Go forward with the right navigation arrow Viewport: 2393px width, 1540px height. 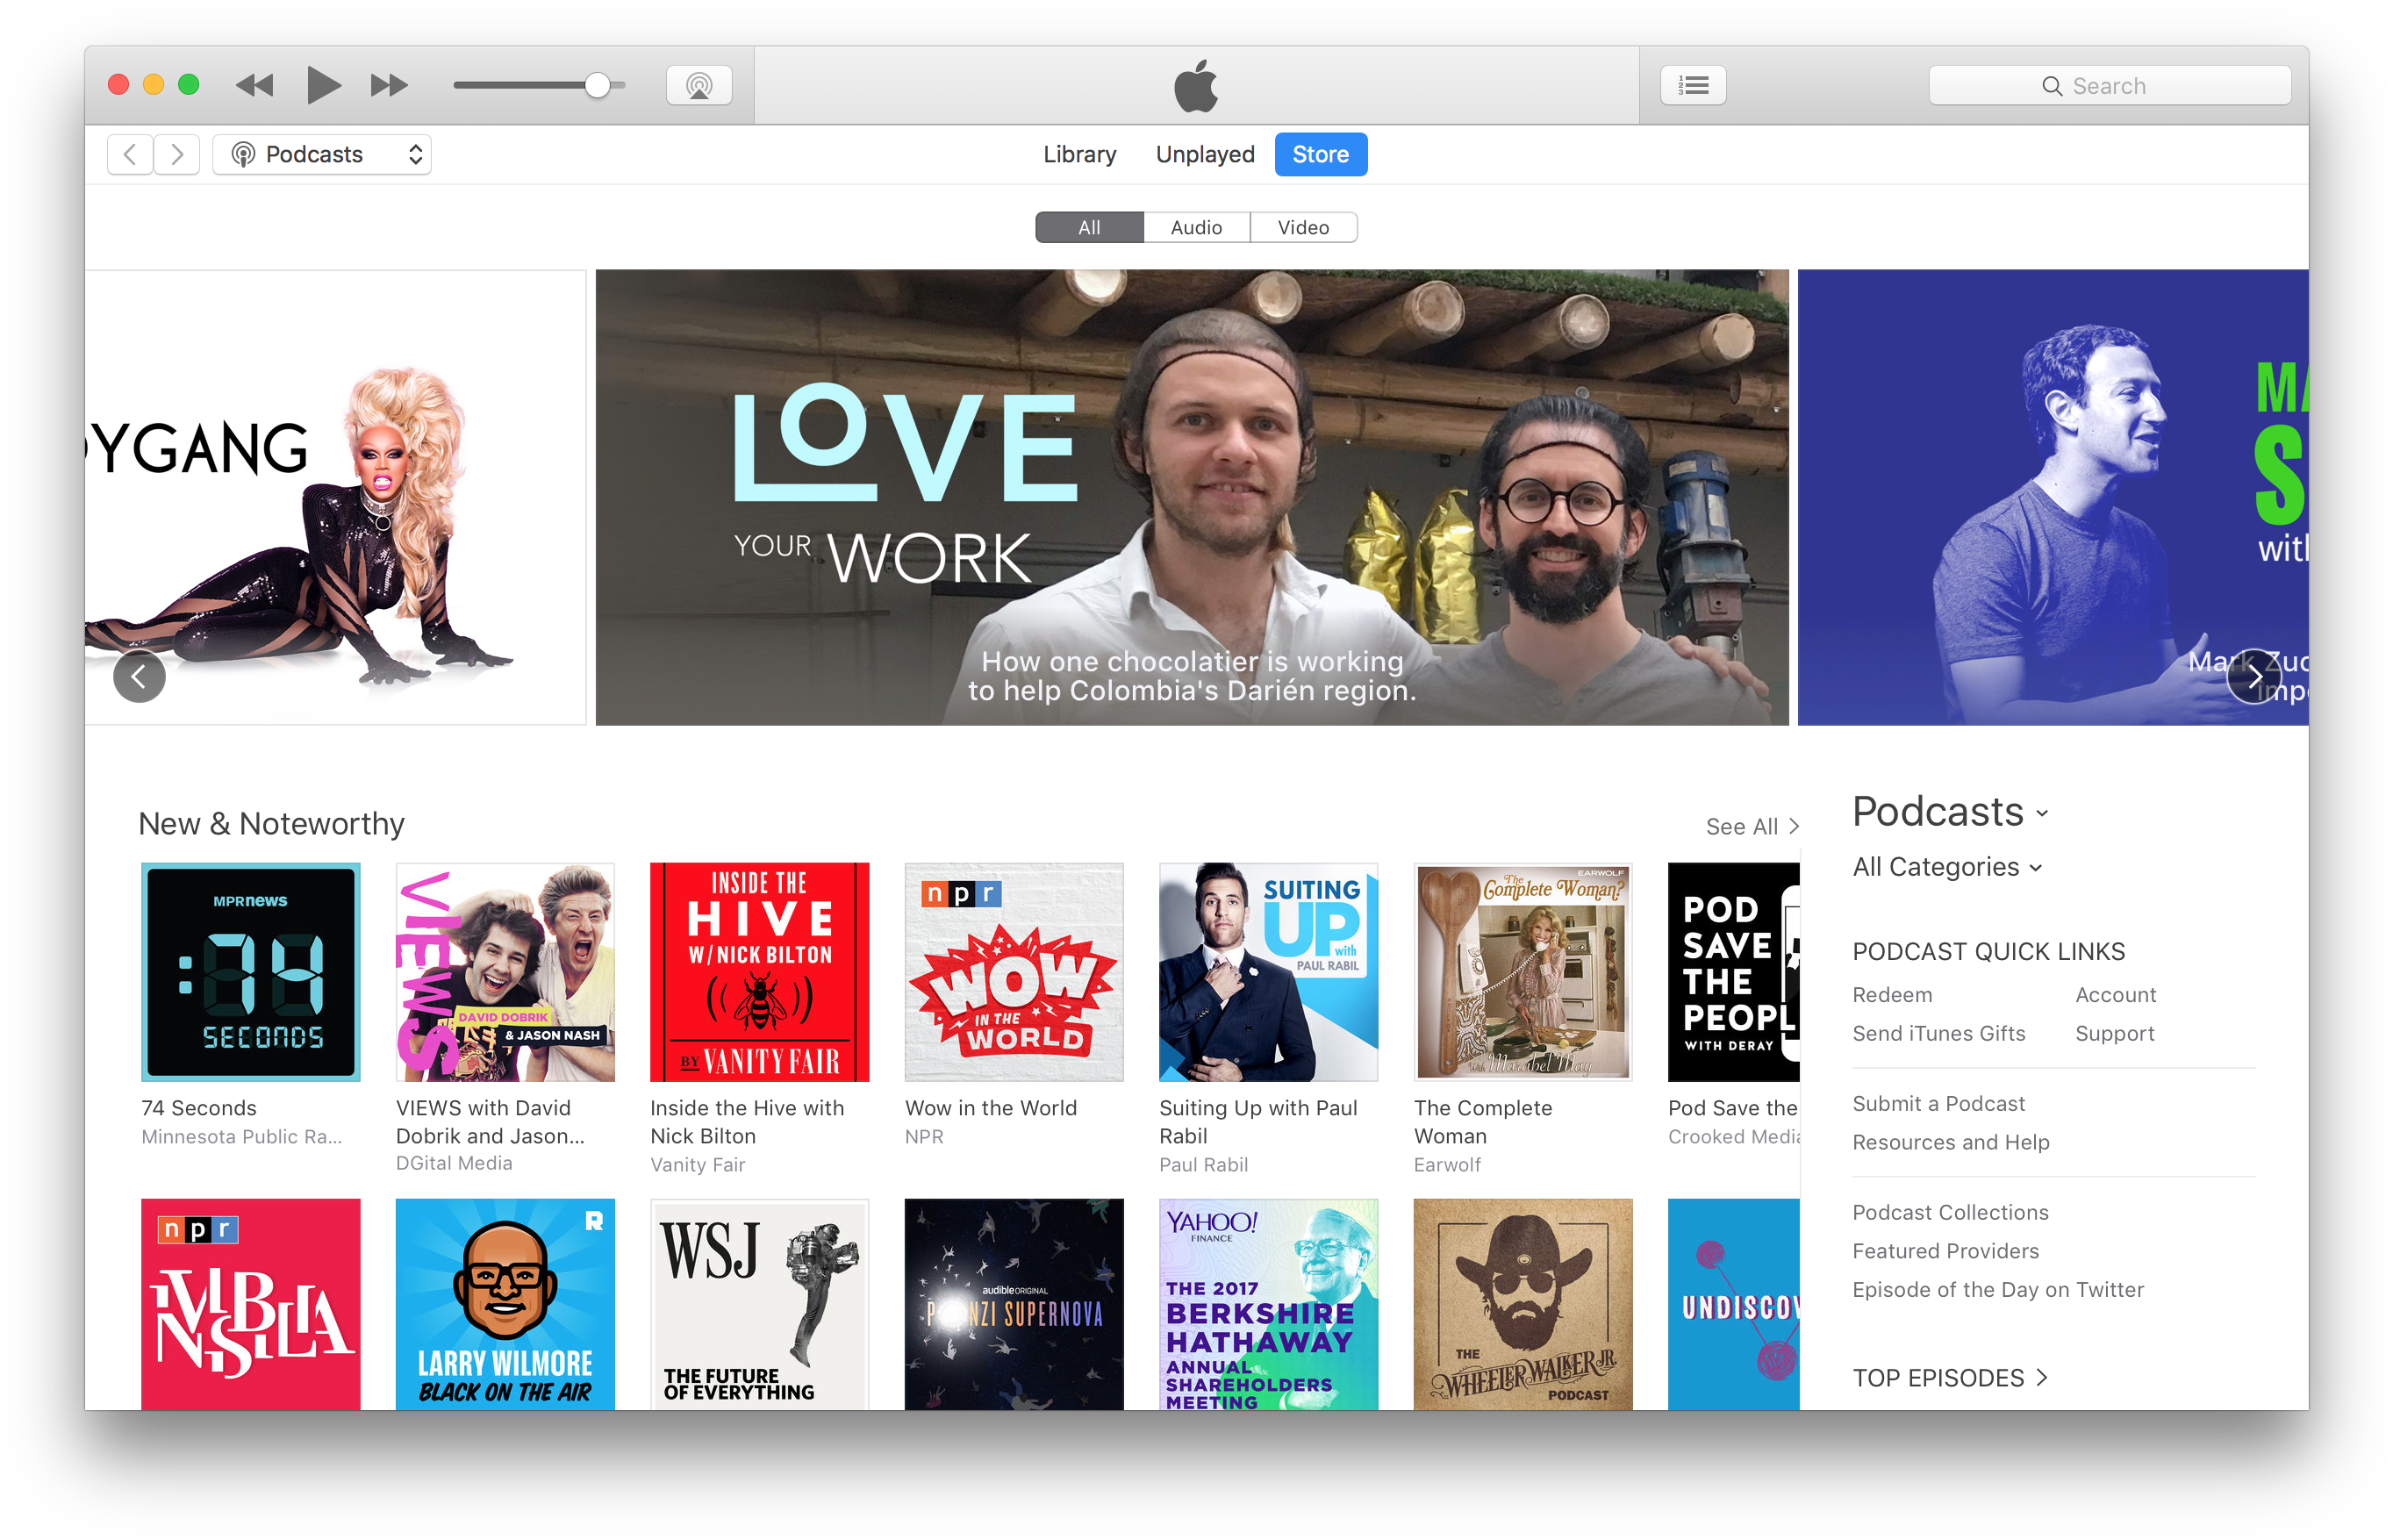click(x=177, y=154)
